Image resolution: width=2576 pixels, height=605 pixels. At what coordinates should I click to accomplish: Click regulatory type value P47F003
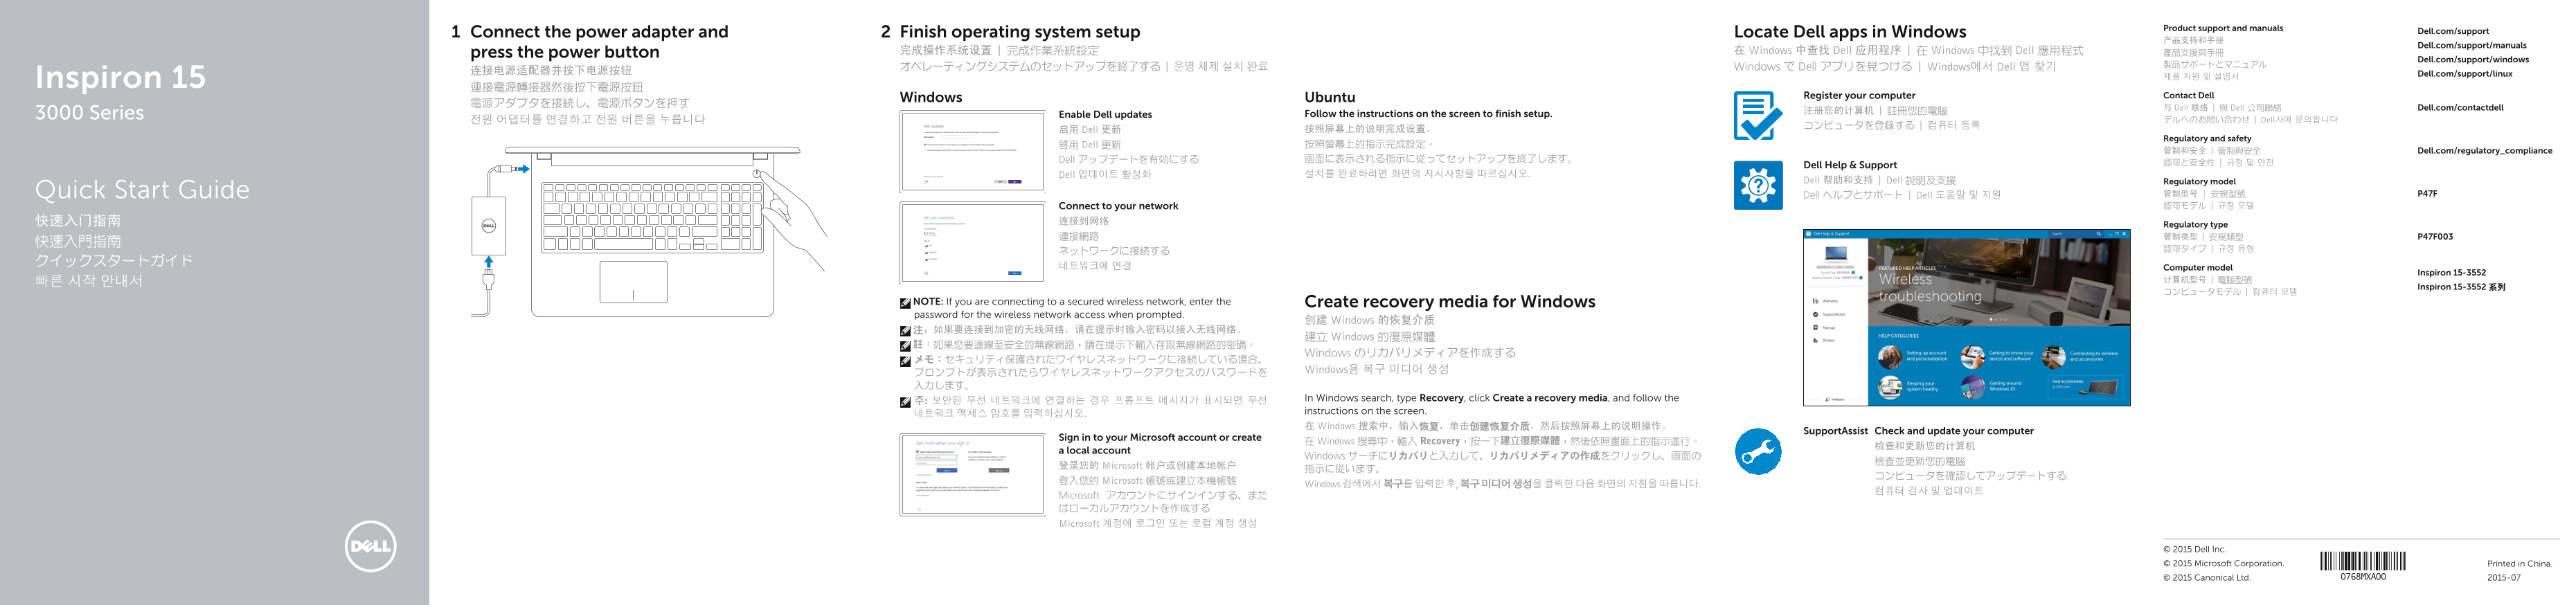coord(2435,236)
